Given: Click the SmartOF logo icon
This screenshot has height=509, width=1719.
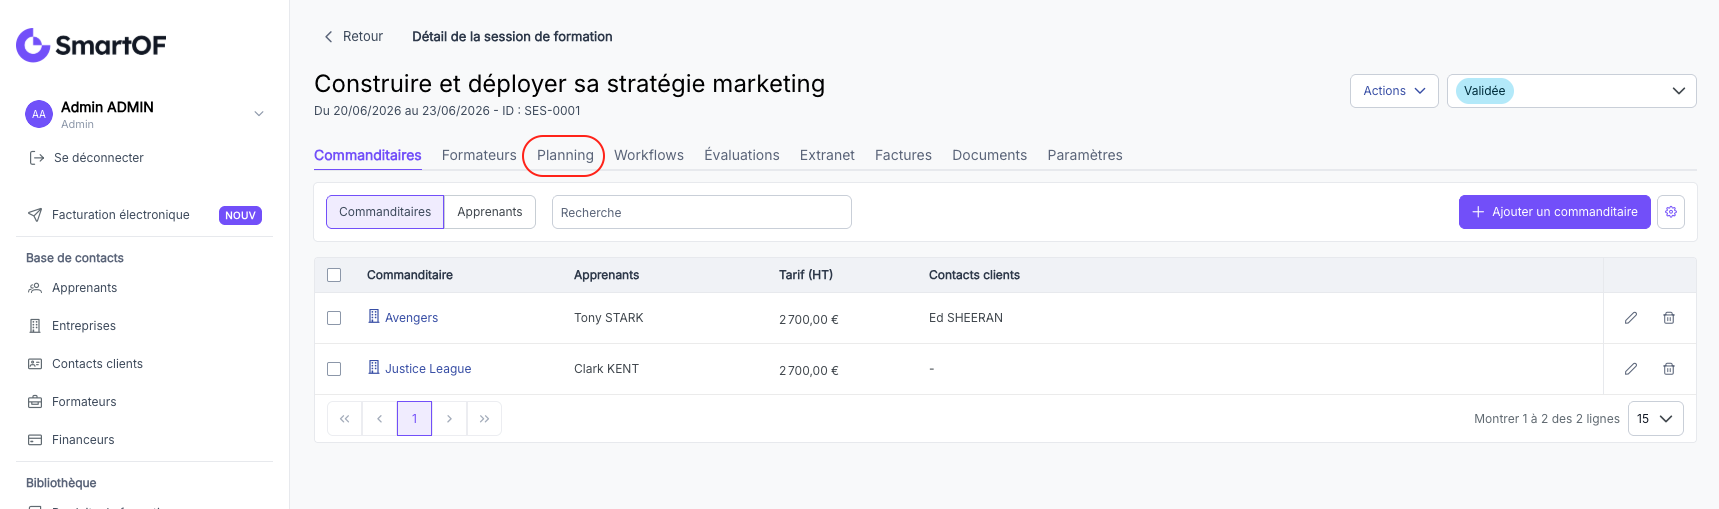Looking at the screenshot, I should [x=33, y=45].
